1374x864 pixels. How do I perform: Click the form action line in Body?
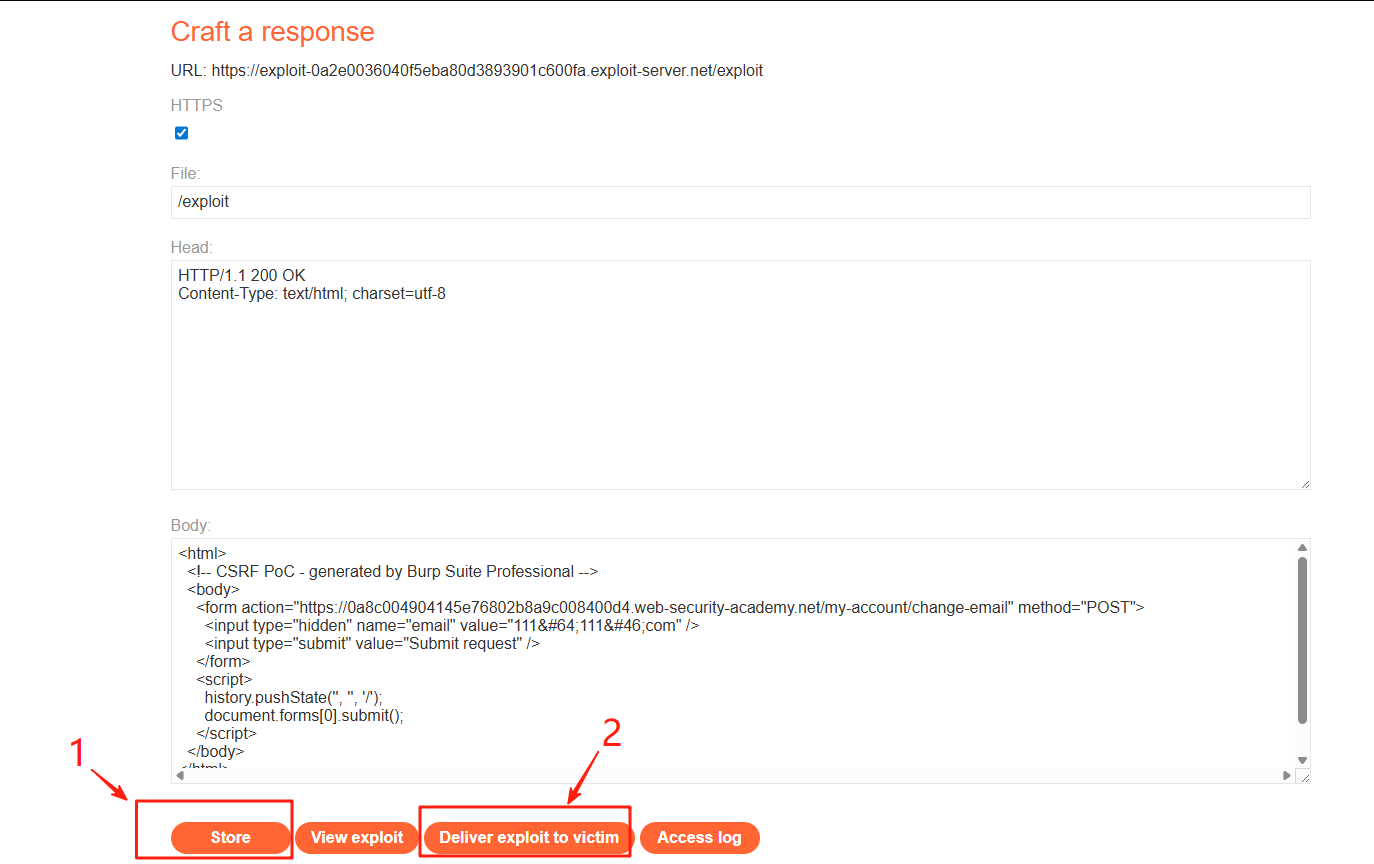click(x=670, y=608)
